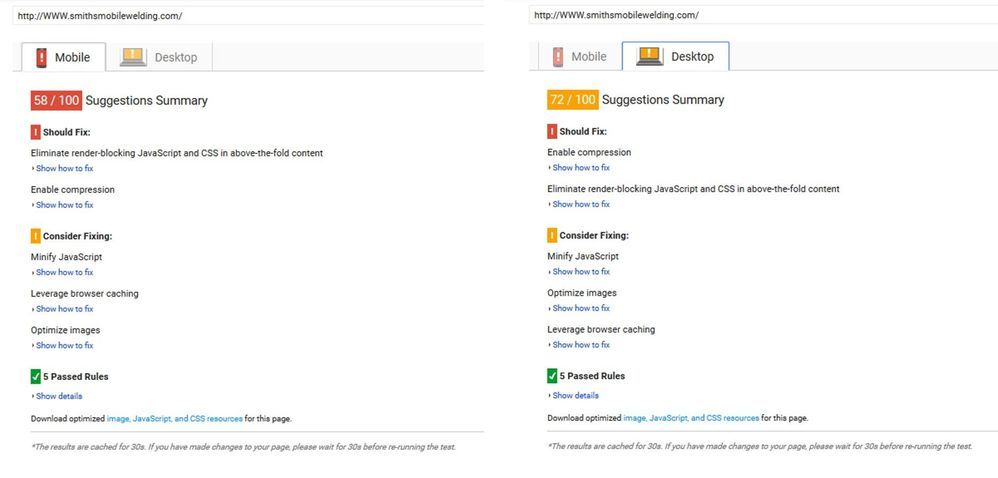Expand mobile fix for Enable compression

pos(62,205)
